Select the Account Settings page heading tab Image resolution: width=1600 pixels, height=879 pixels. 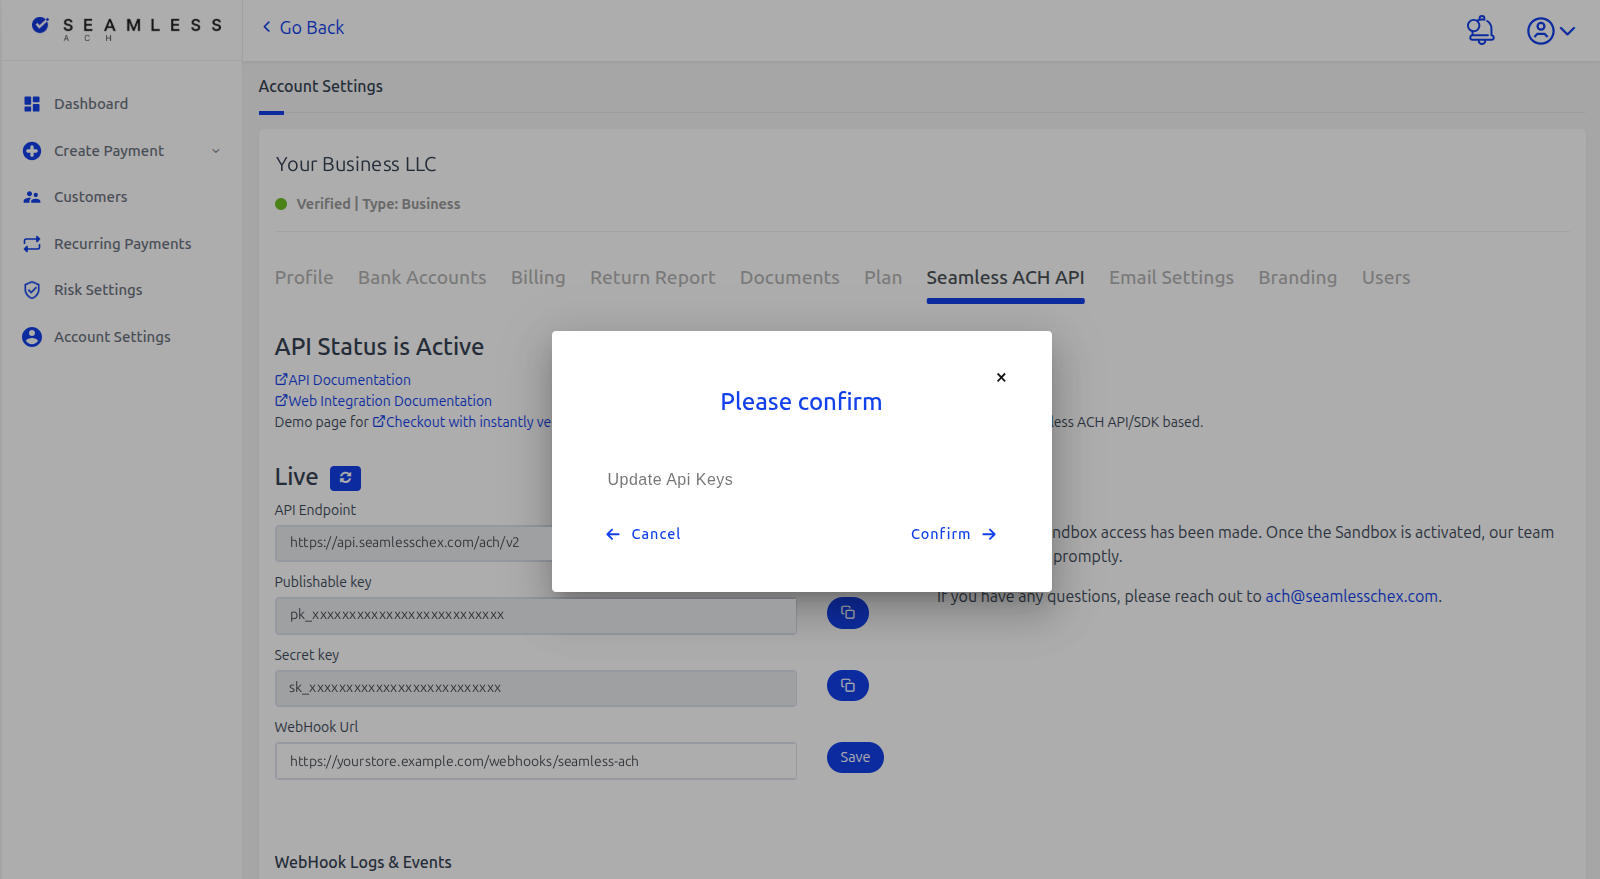[321, 87]
